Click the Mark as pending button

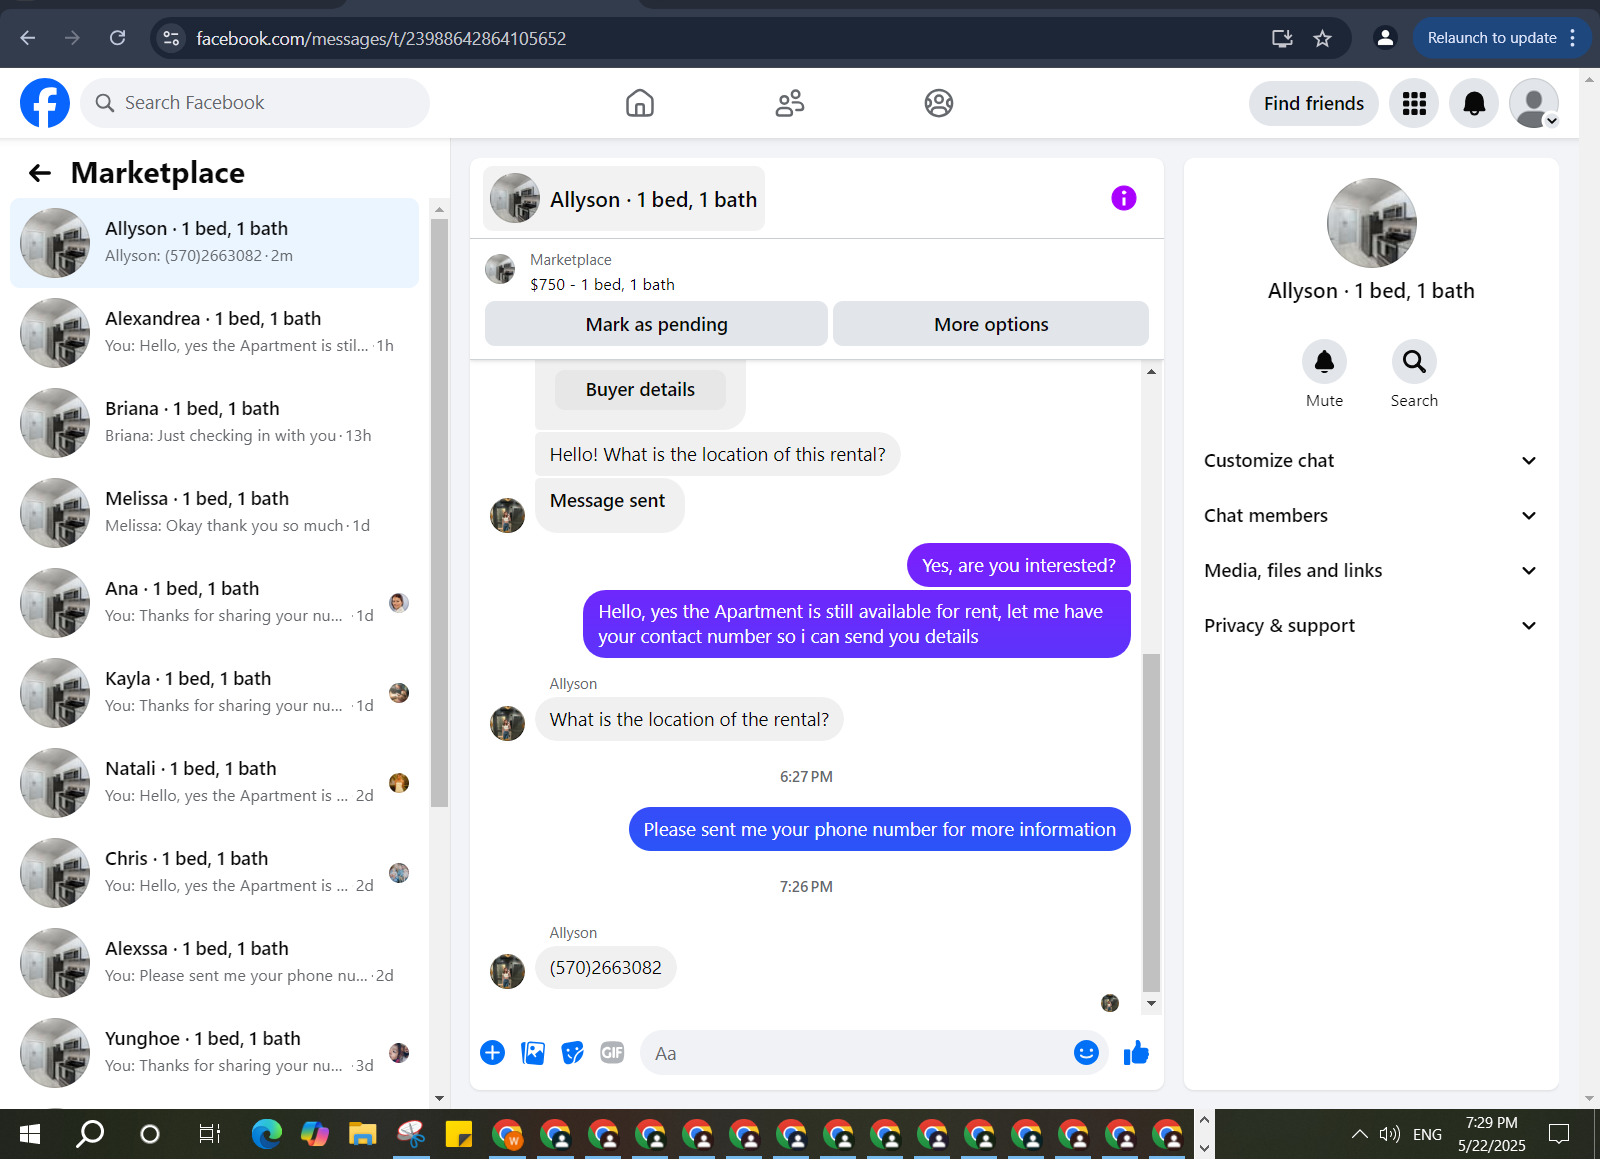(656, 324)
